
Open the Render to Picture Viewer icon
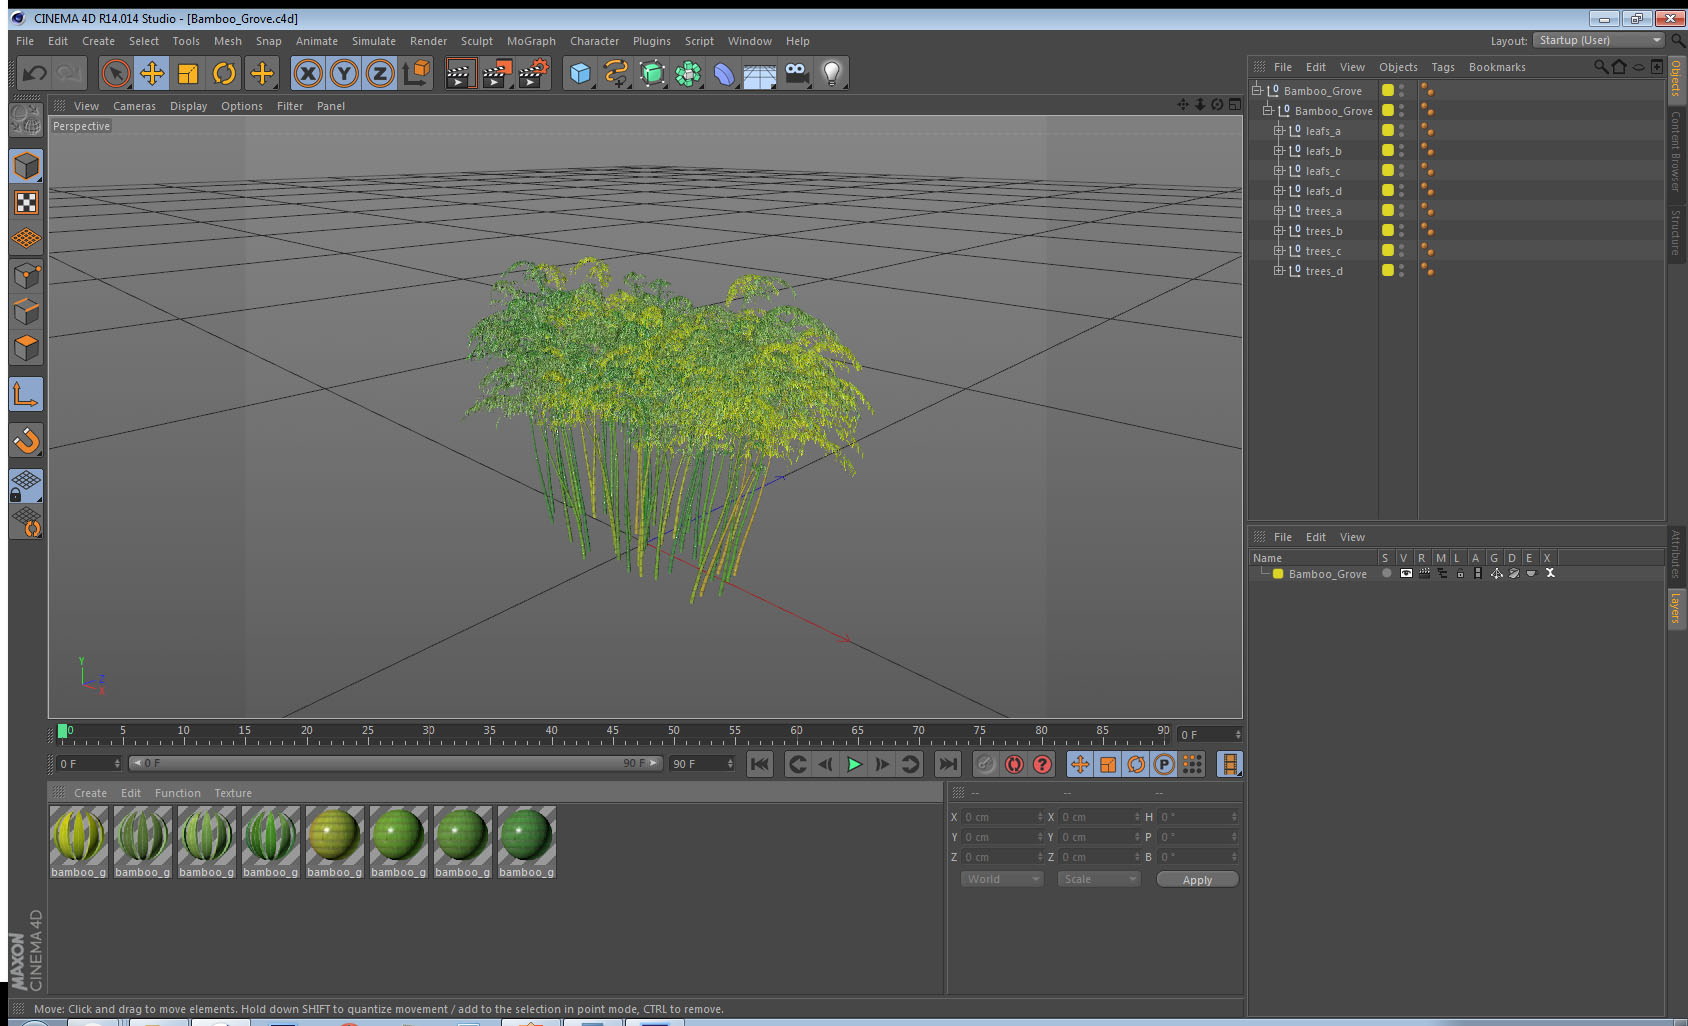[496, 73]
